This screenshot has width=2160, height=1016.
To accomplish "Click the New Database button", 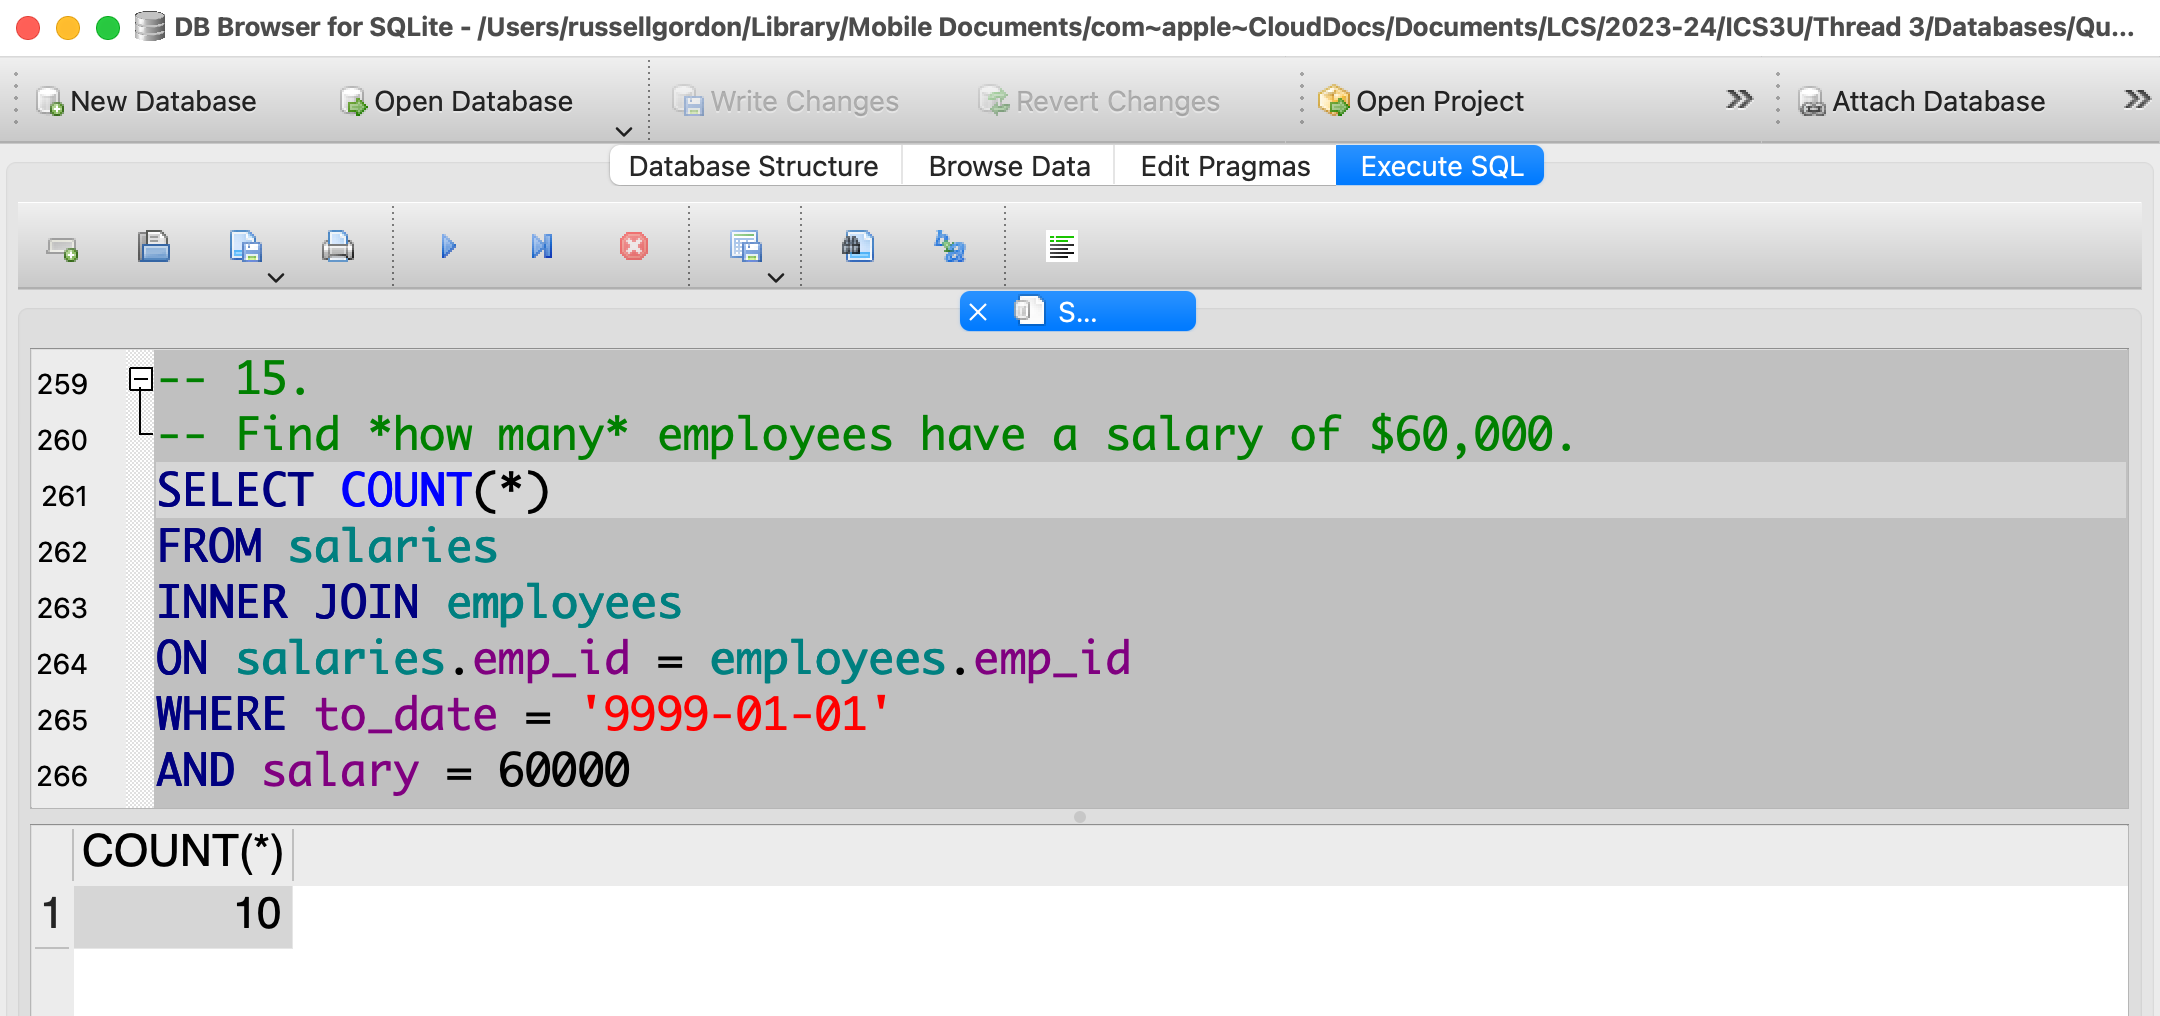I will click(148, 101).
